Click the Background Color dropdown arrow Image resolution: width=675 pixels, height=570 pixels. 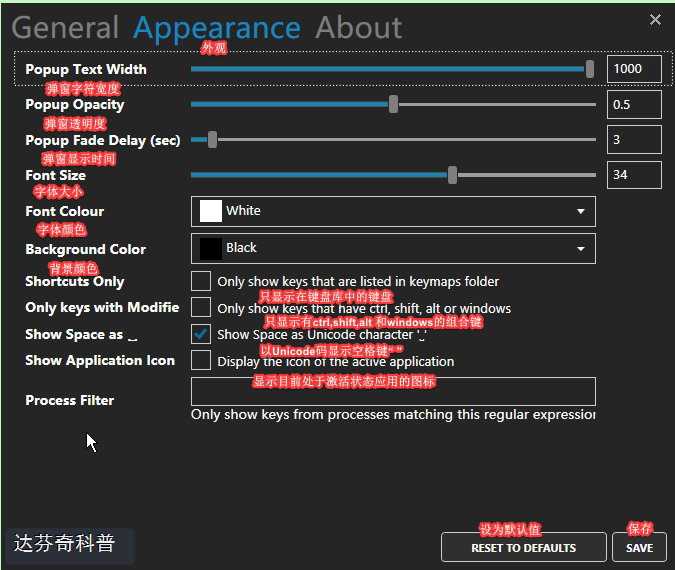[581, 249]
